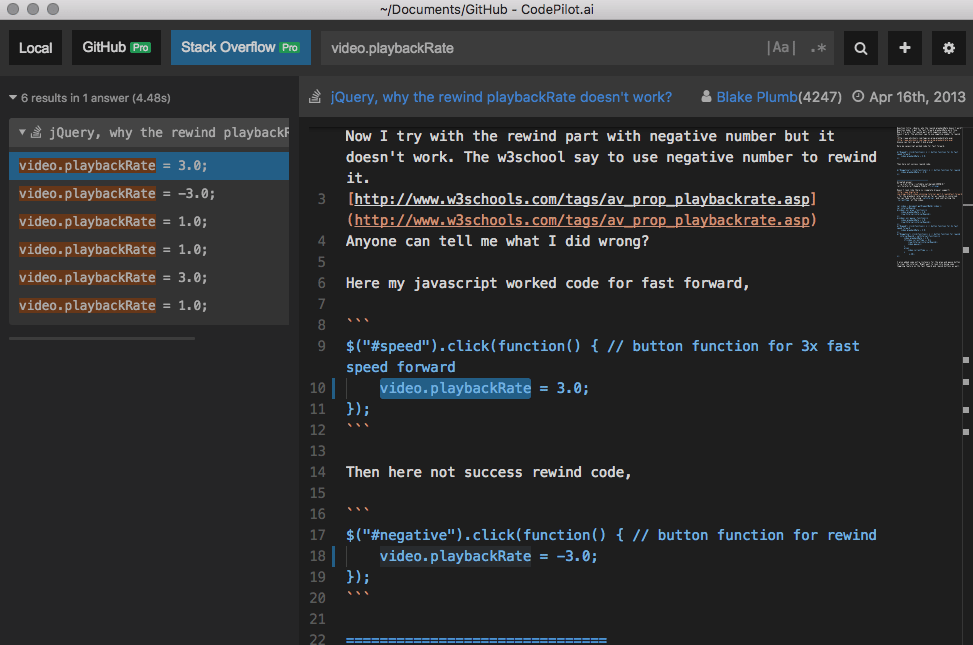
Task: Click the plus add button
Action: [905, 48]
